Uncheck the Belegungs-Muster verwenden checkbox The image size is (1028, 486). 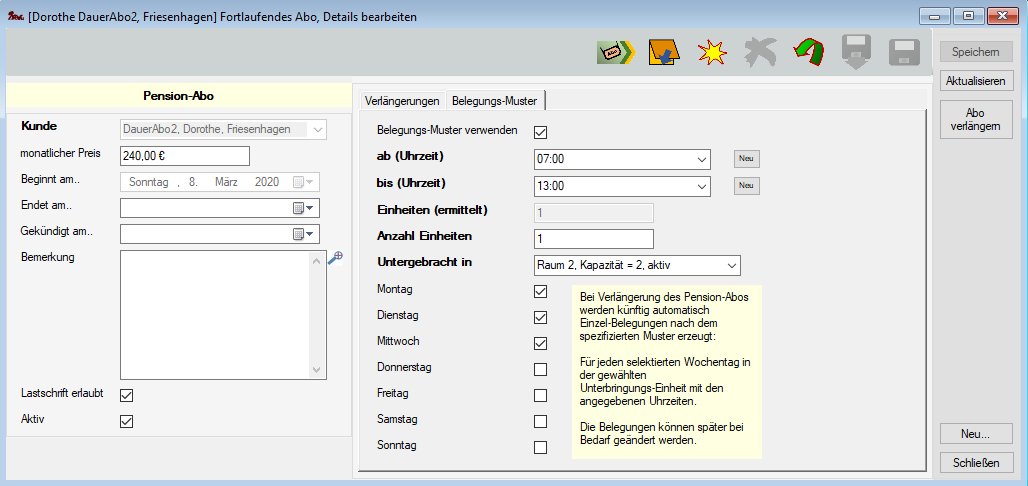coord(541,131)
